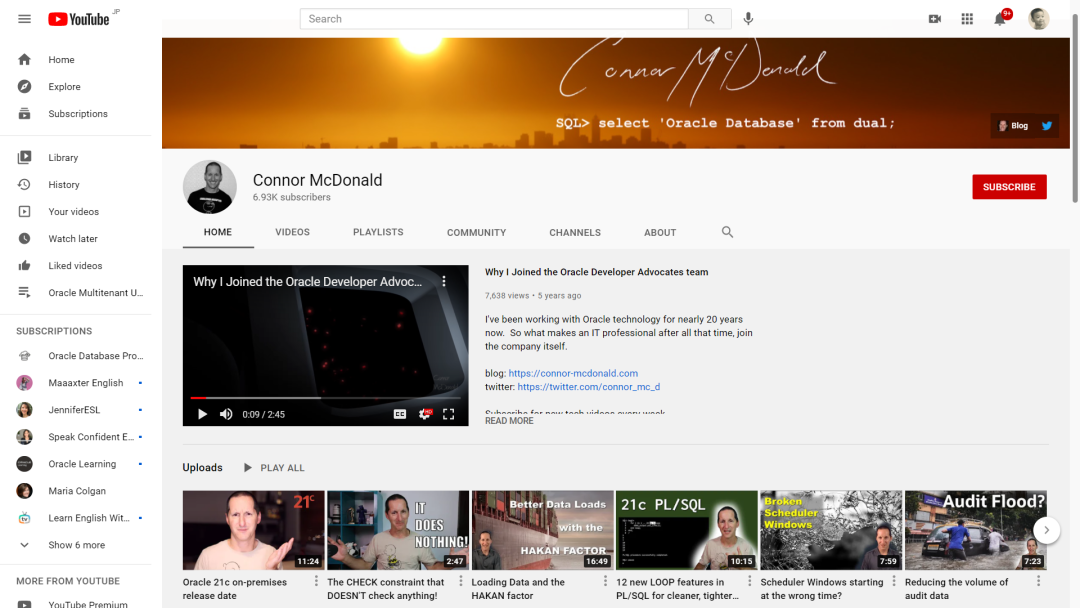Start voice search with microphone icon
Image resolution: width=1080 pixels, height=608 pixels.
click(x=748, y=19)
